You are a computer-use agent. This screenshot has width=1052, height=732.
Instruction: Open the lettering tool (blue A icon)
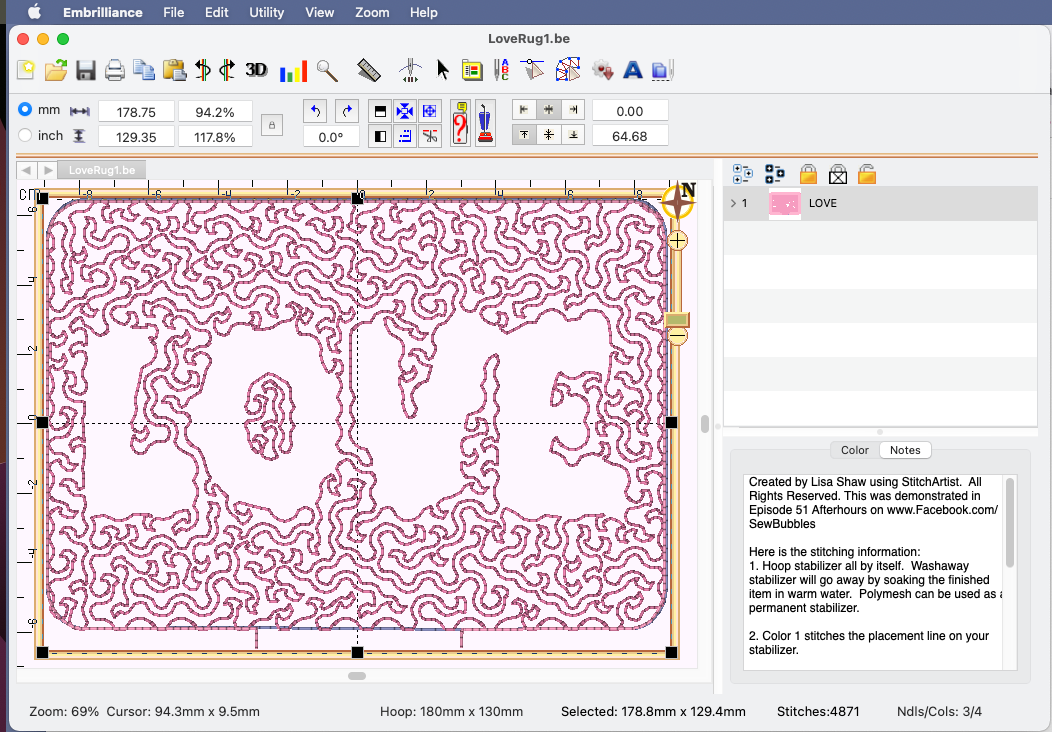pyautogui.click(x=632, y=70)
